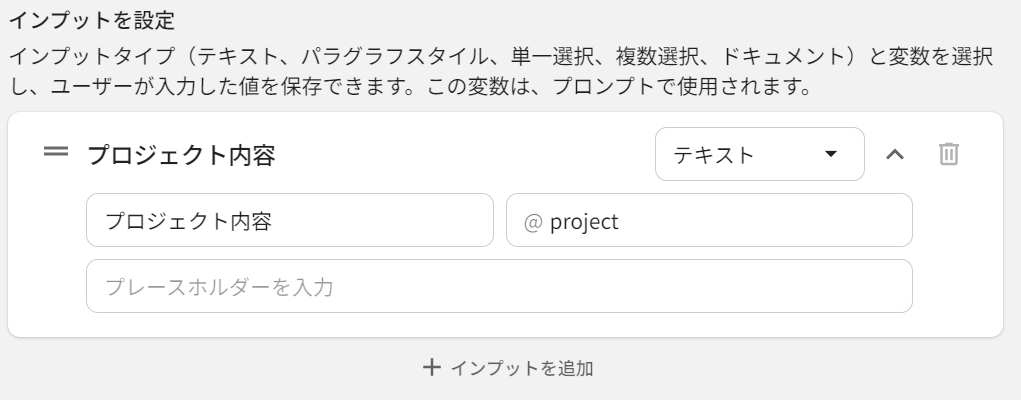Viewport: 1021px width, 400px height.
Task: Select the テキスト label in the type selector
Action: (714, 155)
